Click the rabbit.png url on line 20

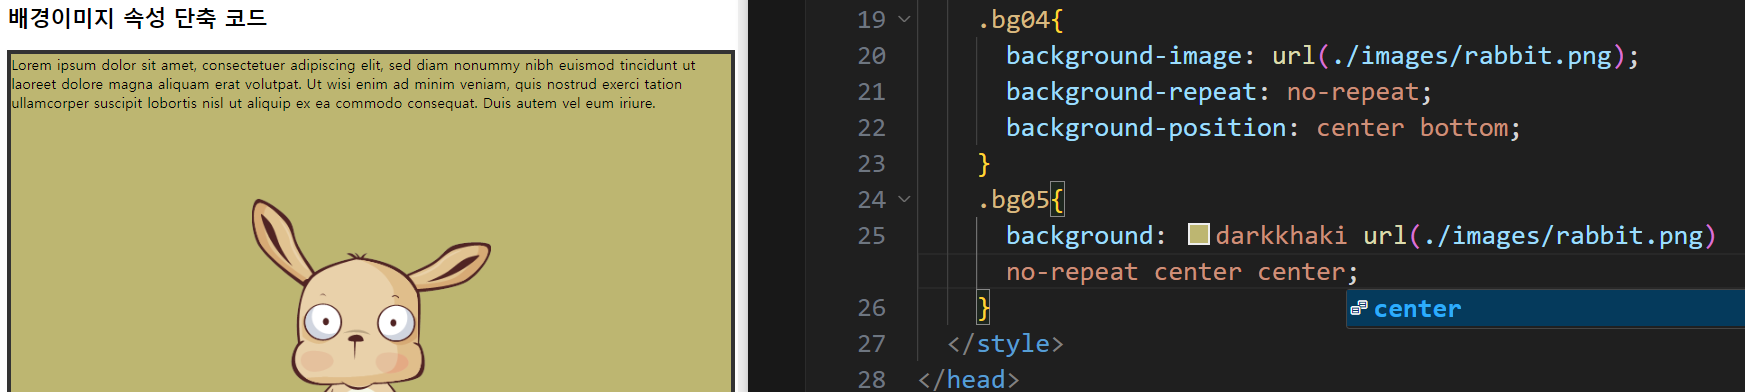pyautogui.click(x=1448, y=55)
